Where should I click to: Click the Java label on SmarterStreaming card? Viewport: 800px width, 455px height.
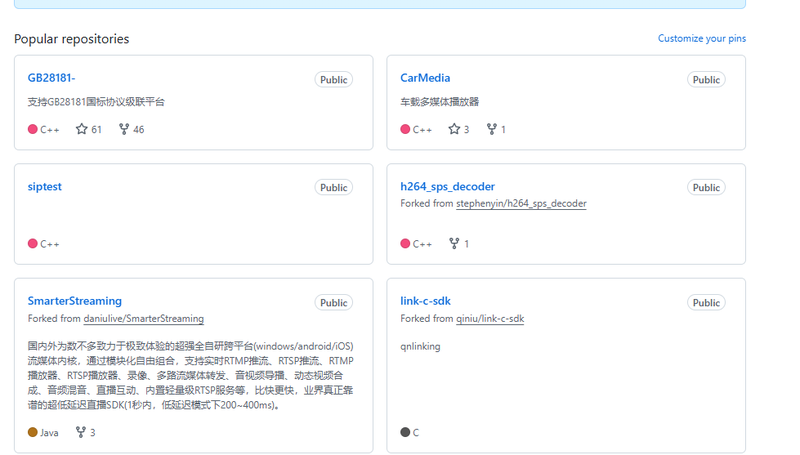click(49, 433)
